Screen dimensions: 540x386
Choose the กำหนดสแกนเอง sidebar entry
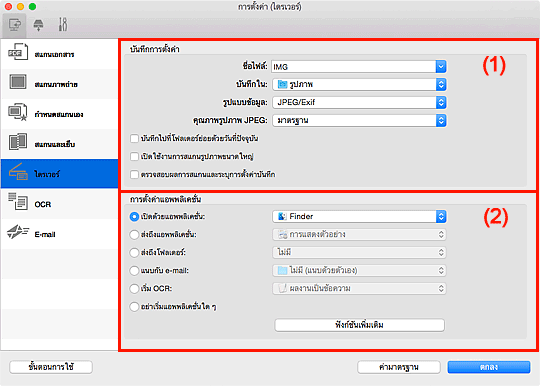[59, 114]
